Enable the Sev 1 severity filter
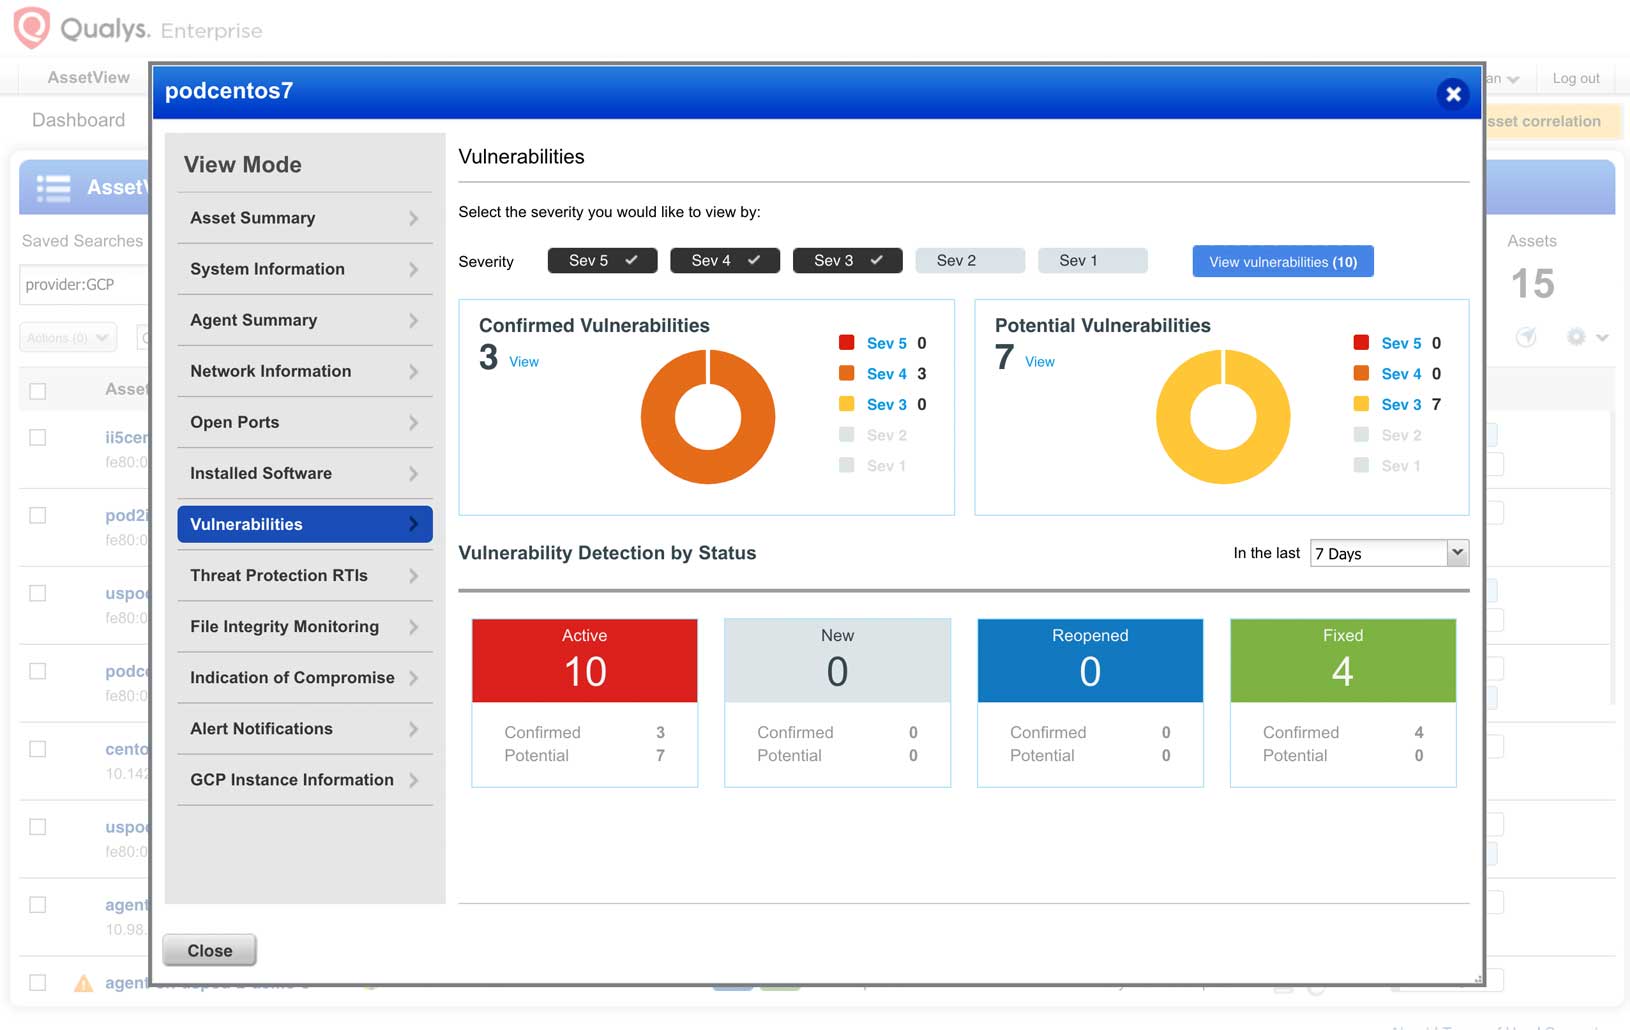1630x1030 pixels. (x=1092, y=260)
